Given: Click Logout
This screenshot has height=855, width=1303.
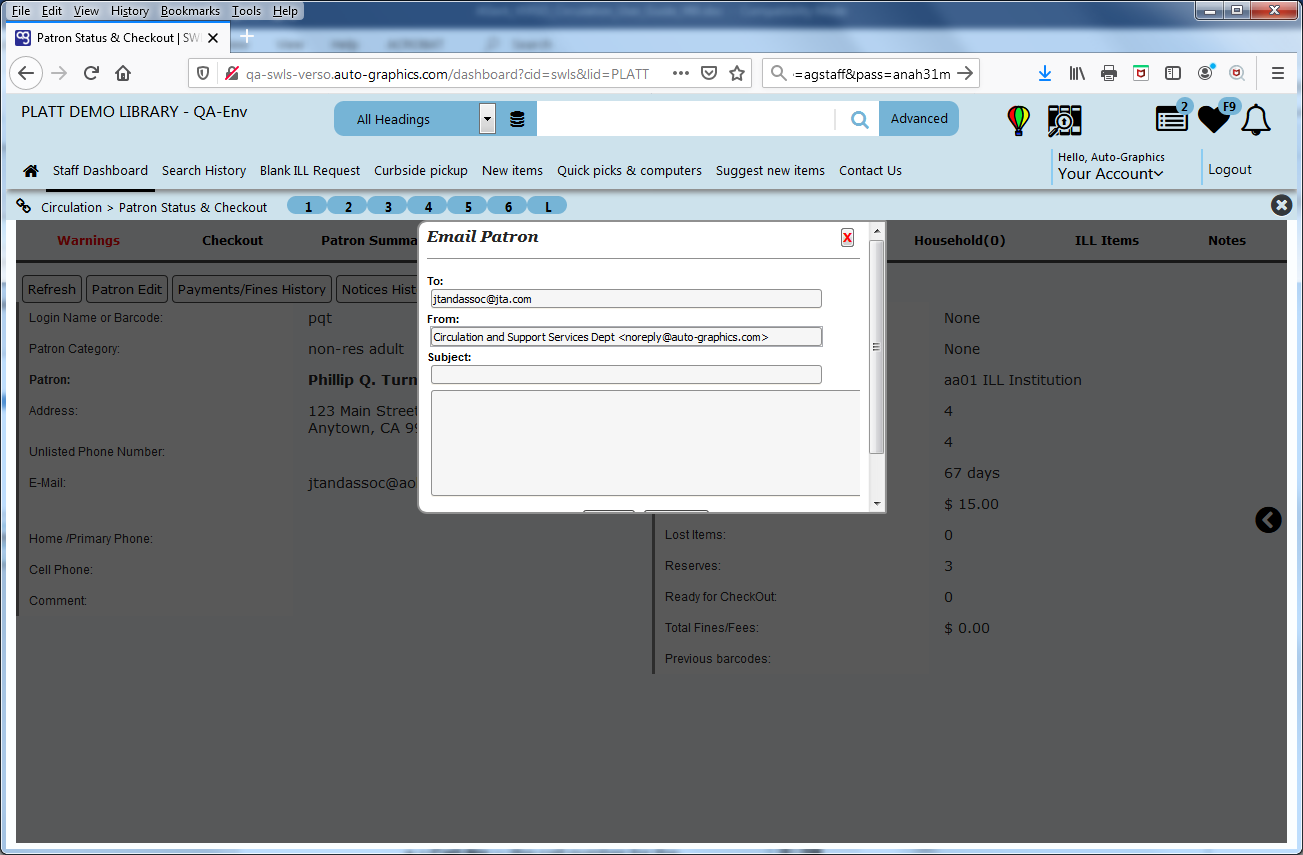Looking at the screenshot, I should point(1229,170).
